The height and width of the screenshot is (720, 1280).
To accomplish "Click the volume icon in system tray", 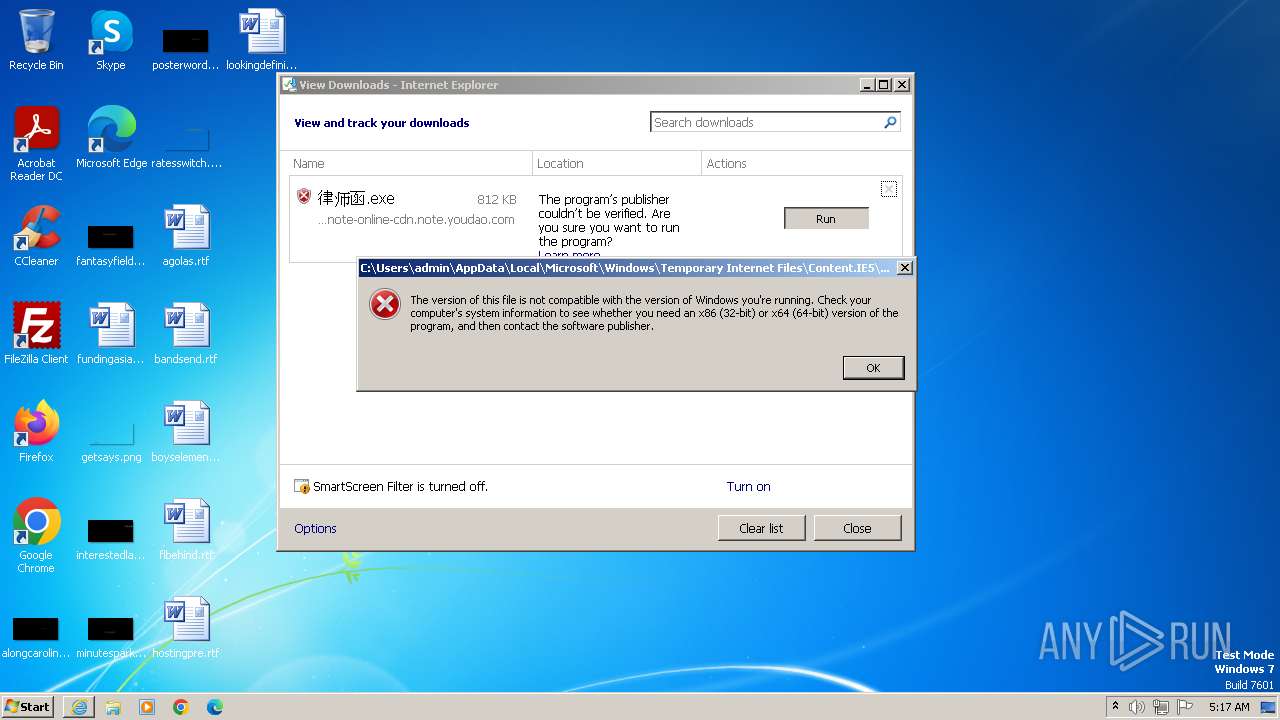I will click(x=1137, y=707).
